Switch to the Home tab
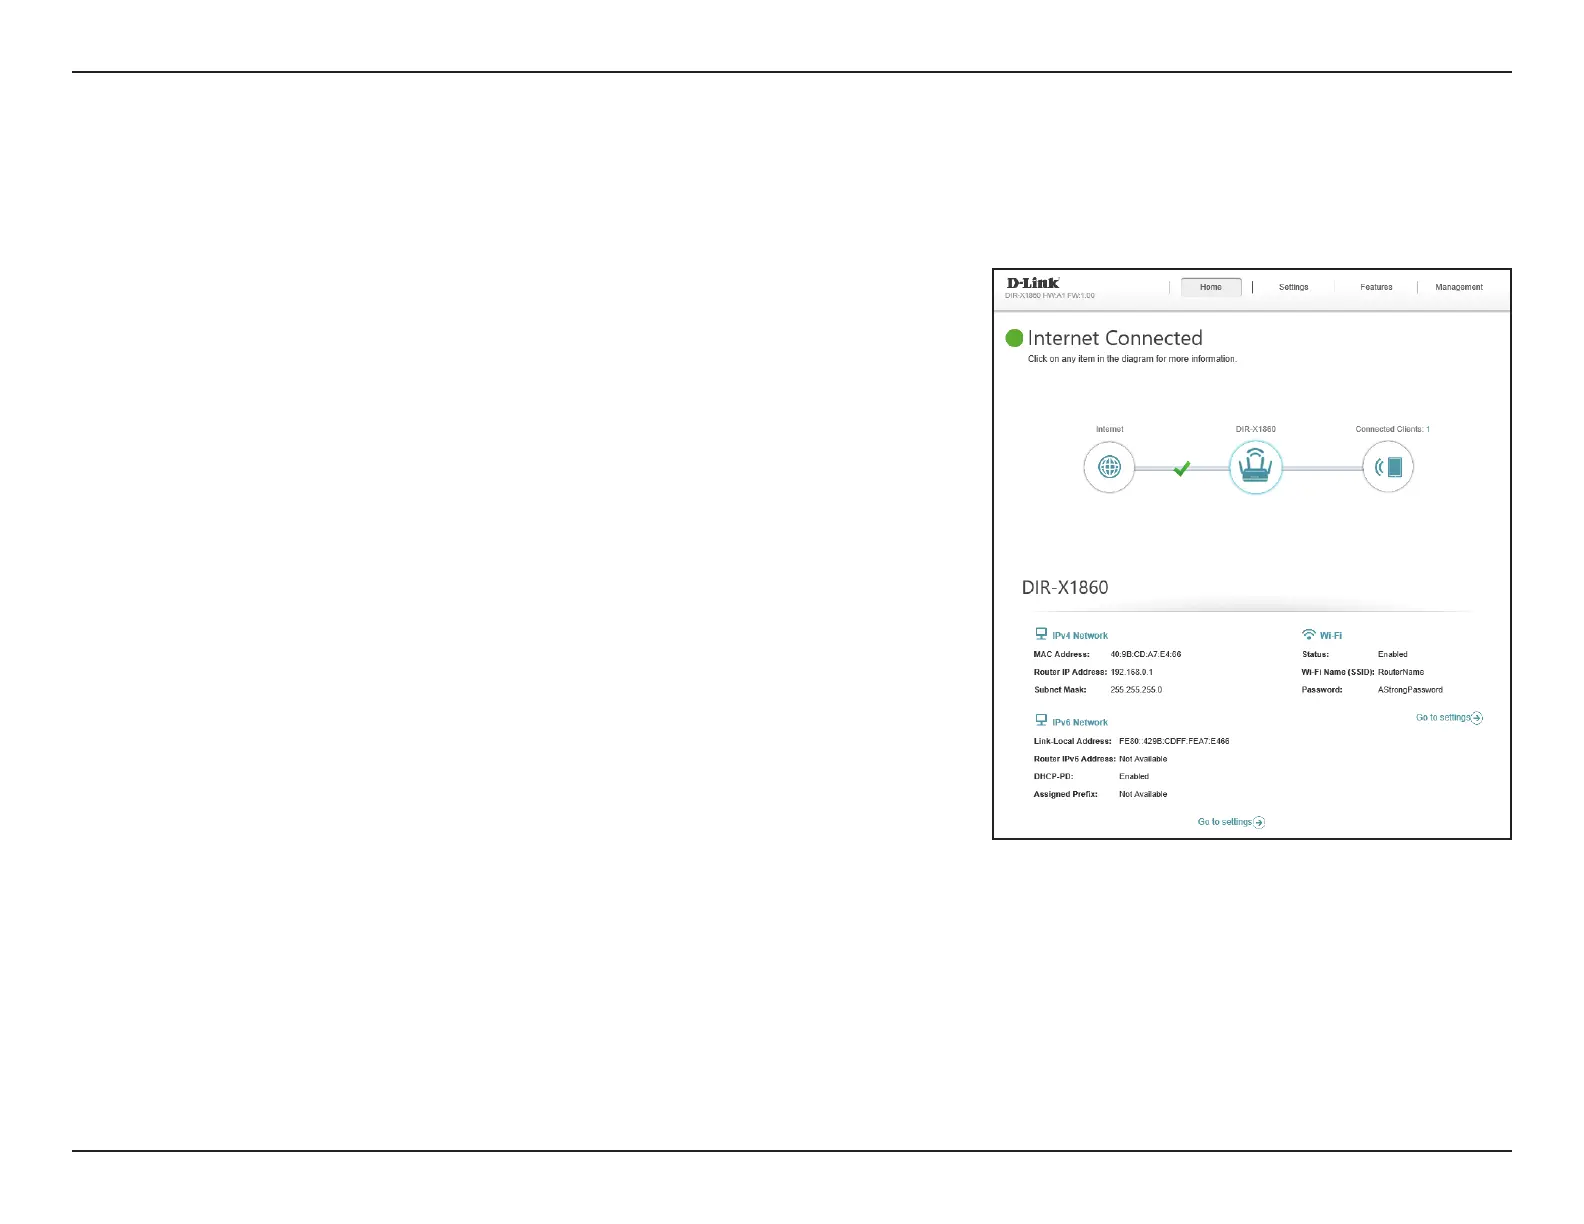Viewport: 1584px width, 1224px height. point(1211,287)
